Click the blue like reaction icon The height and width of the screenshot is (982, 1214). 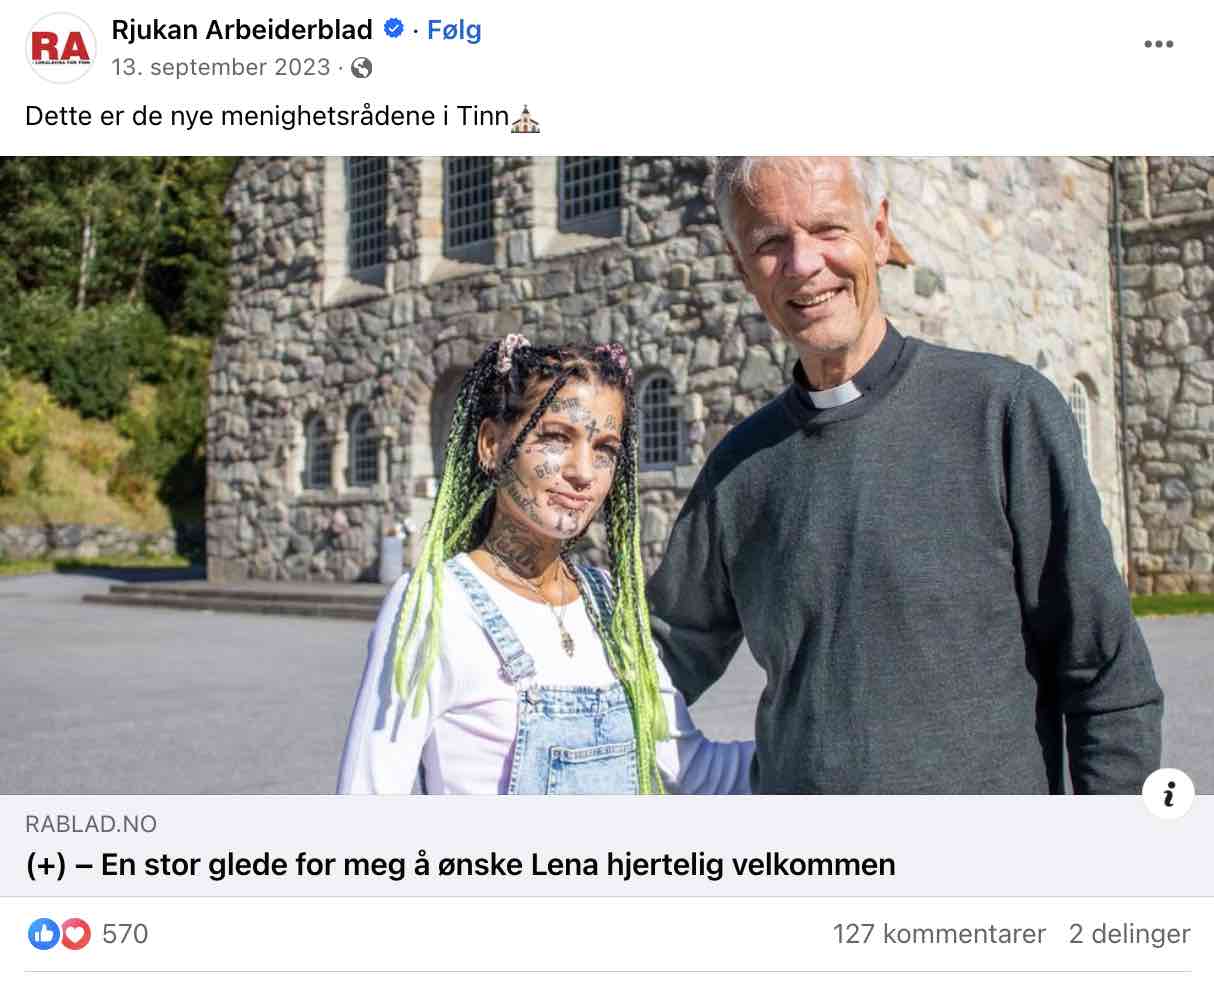coord(44,934)
